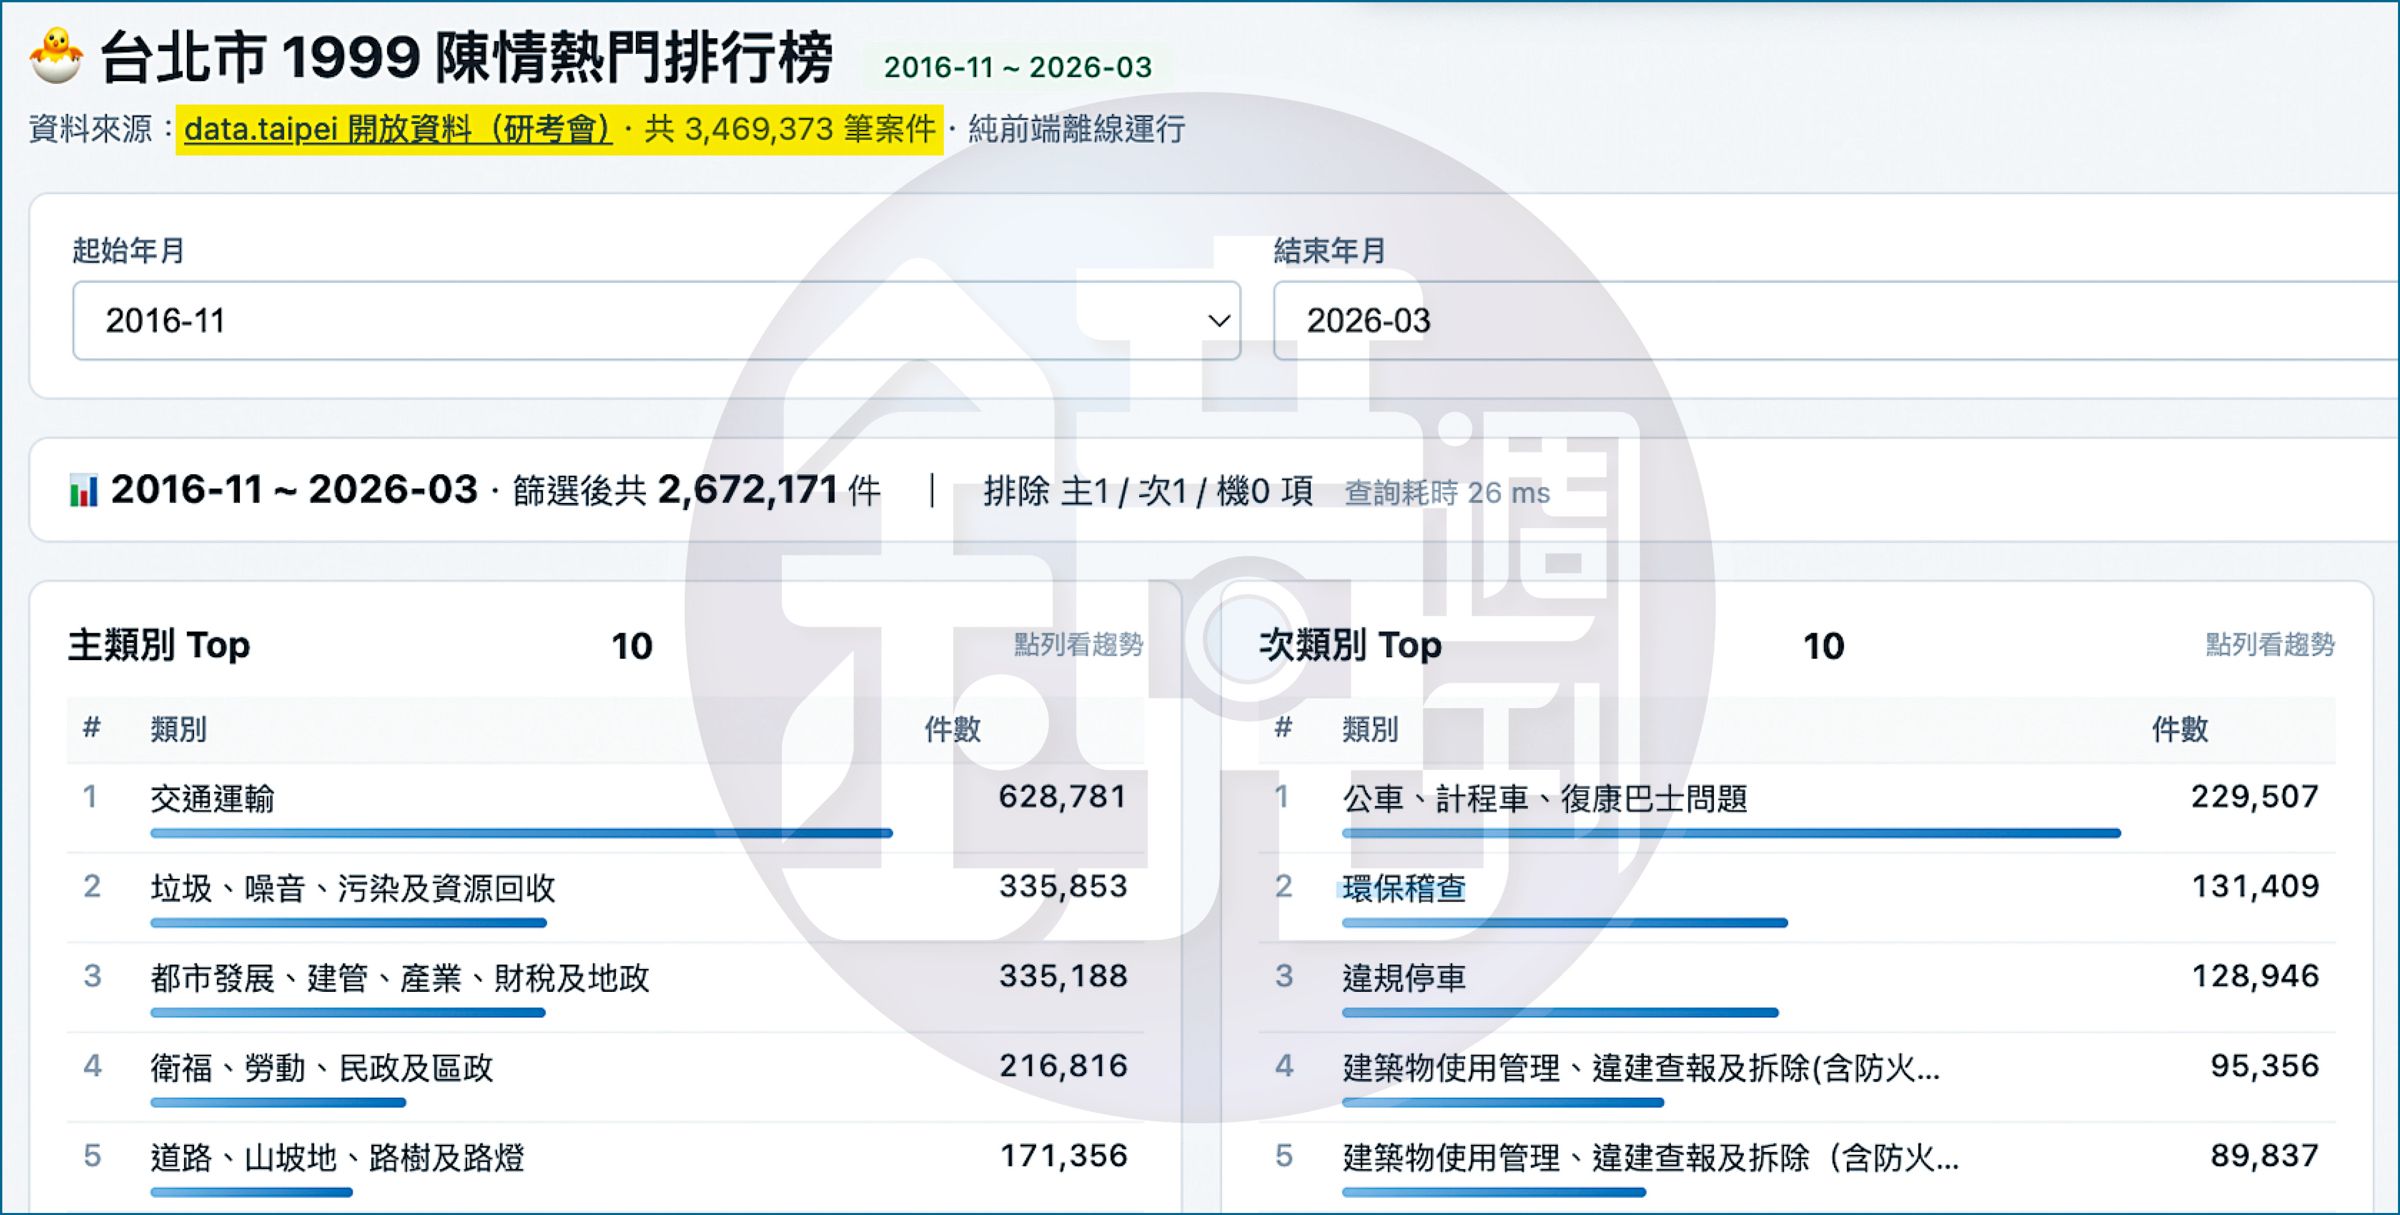2400x1215 pixels.
Task: Select the 違規停車 subcategory row
Action: (1797, 987)
